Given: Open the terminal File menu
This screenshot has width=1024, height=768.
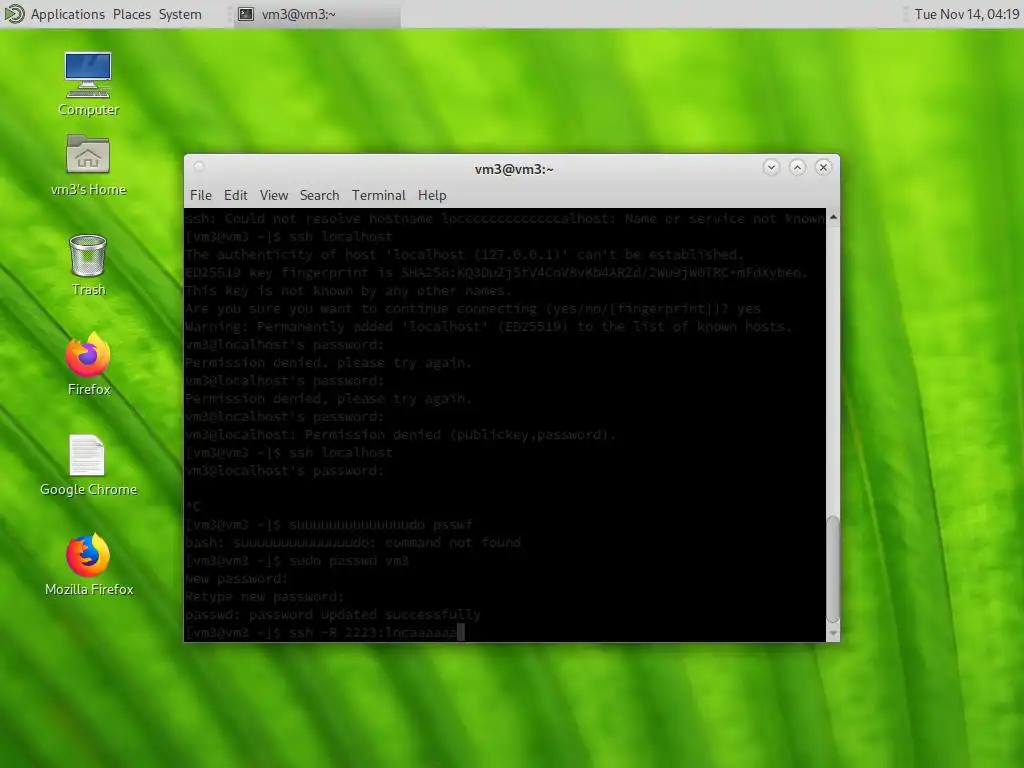Looking at the screenshot, I should coord(200,195).
